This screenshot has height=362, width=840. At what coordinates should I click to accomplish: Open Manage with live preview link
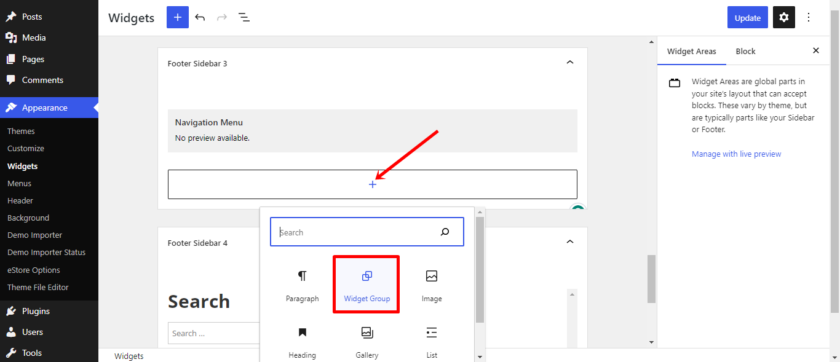tap(736, 154)
